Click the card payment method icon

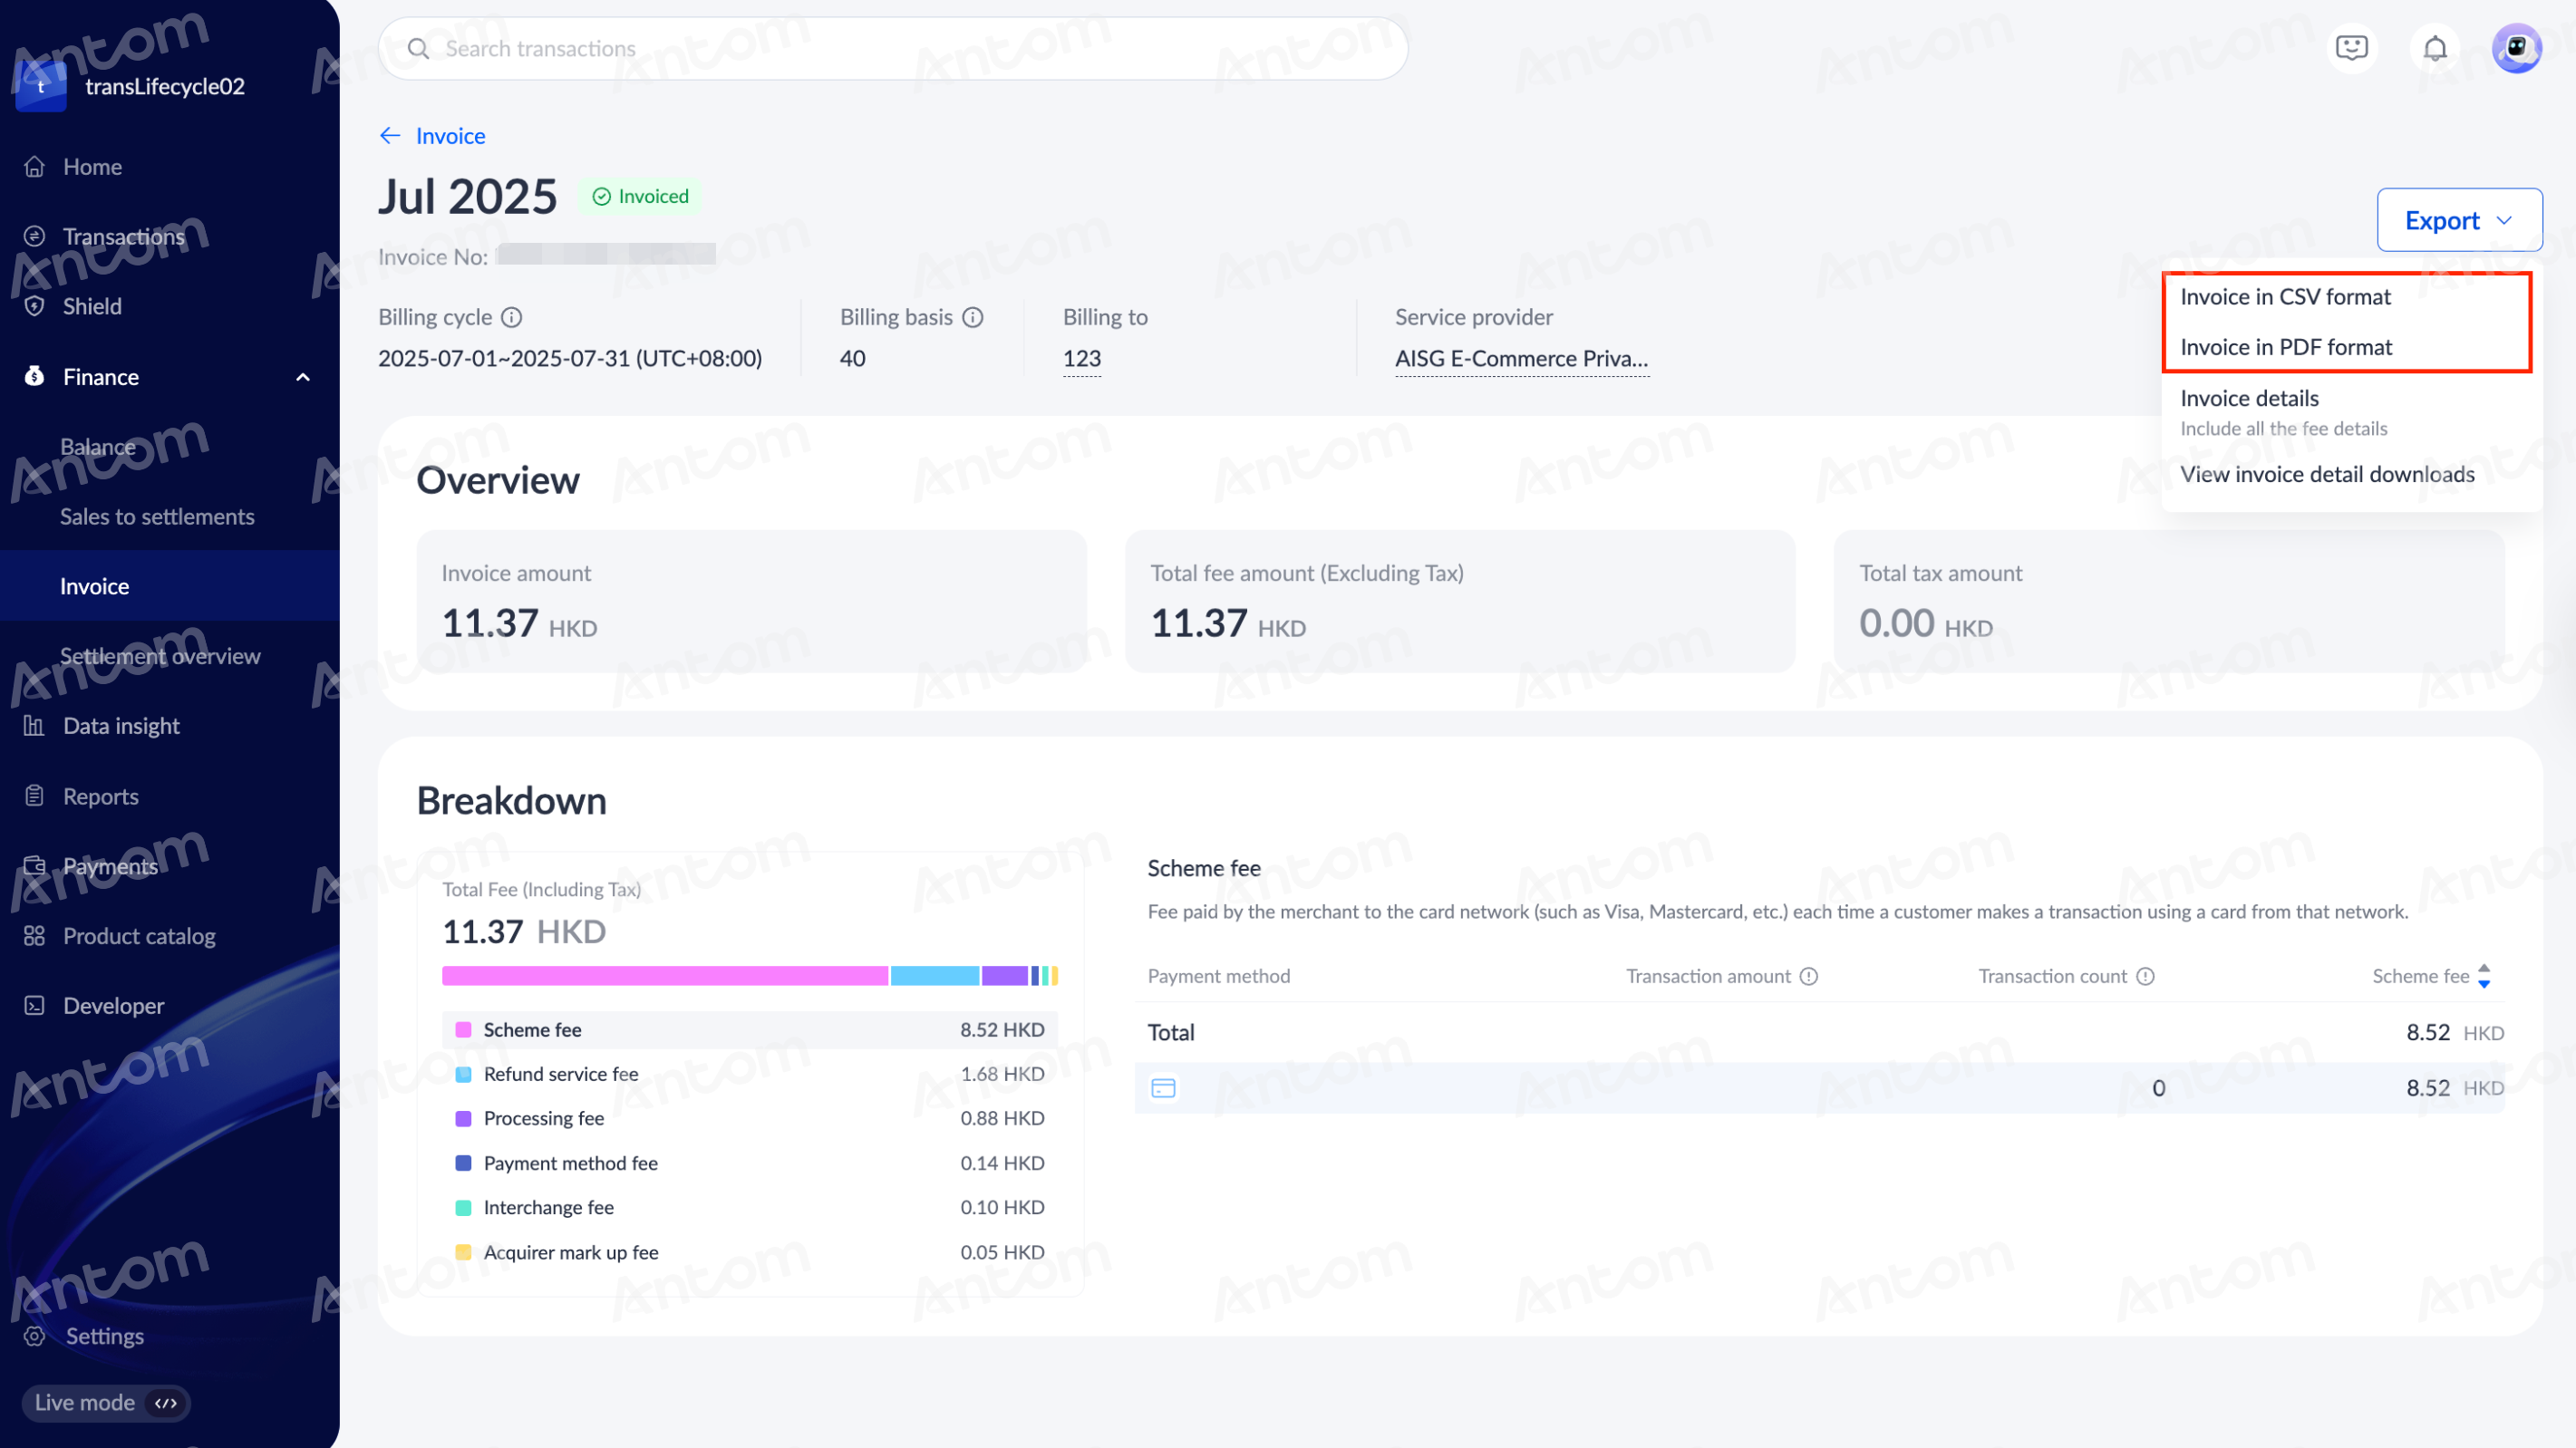coord(1164,1088)
